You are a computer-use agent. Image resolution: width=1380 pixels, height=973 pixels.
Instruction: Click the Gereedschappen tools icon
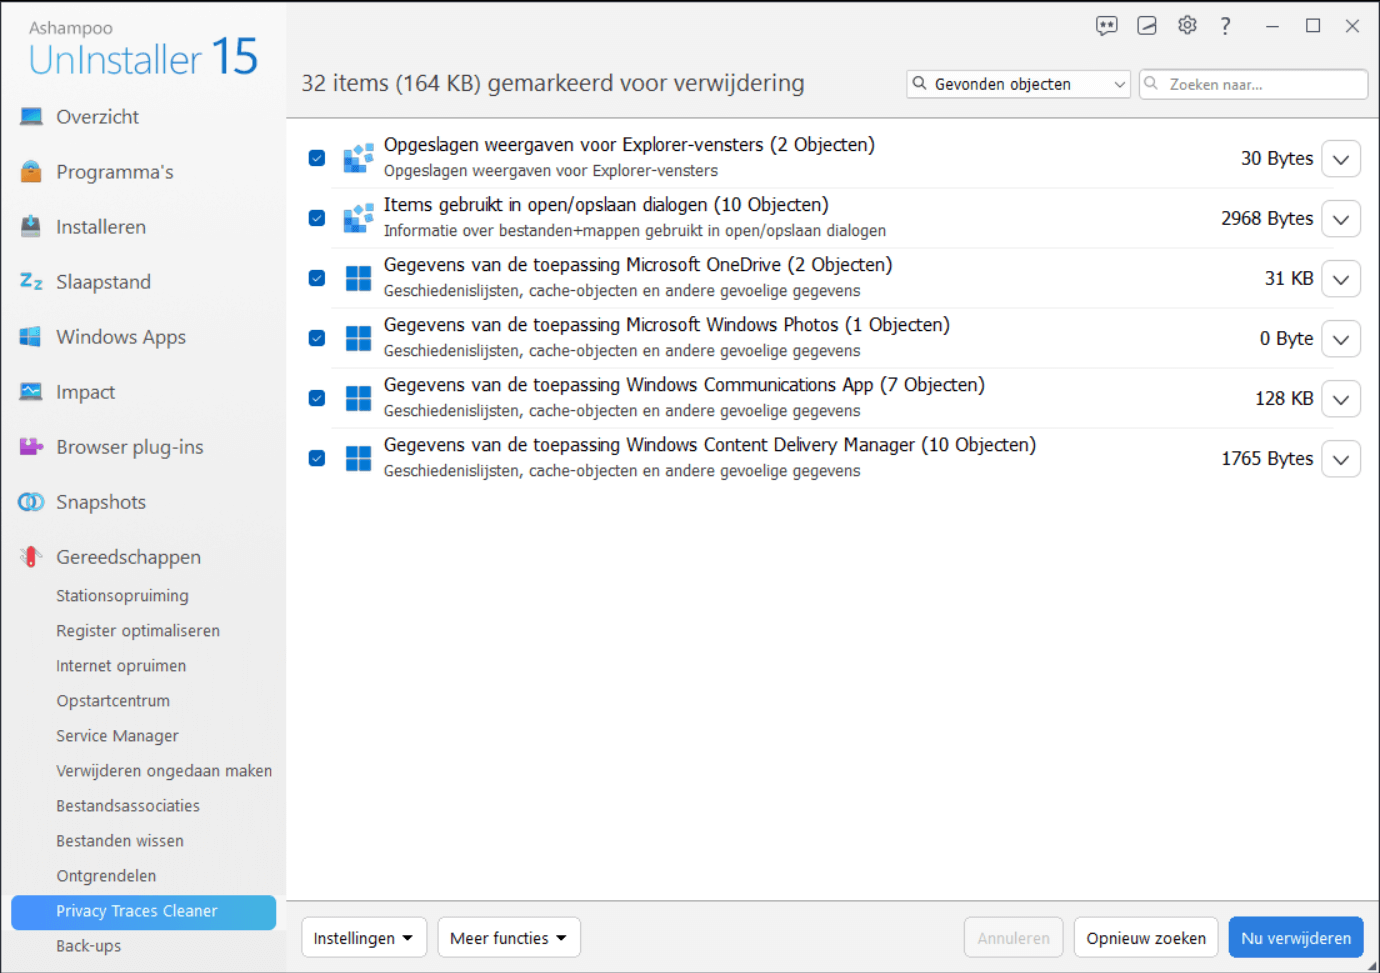(31, 557)
